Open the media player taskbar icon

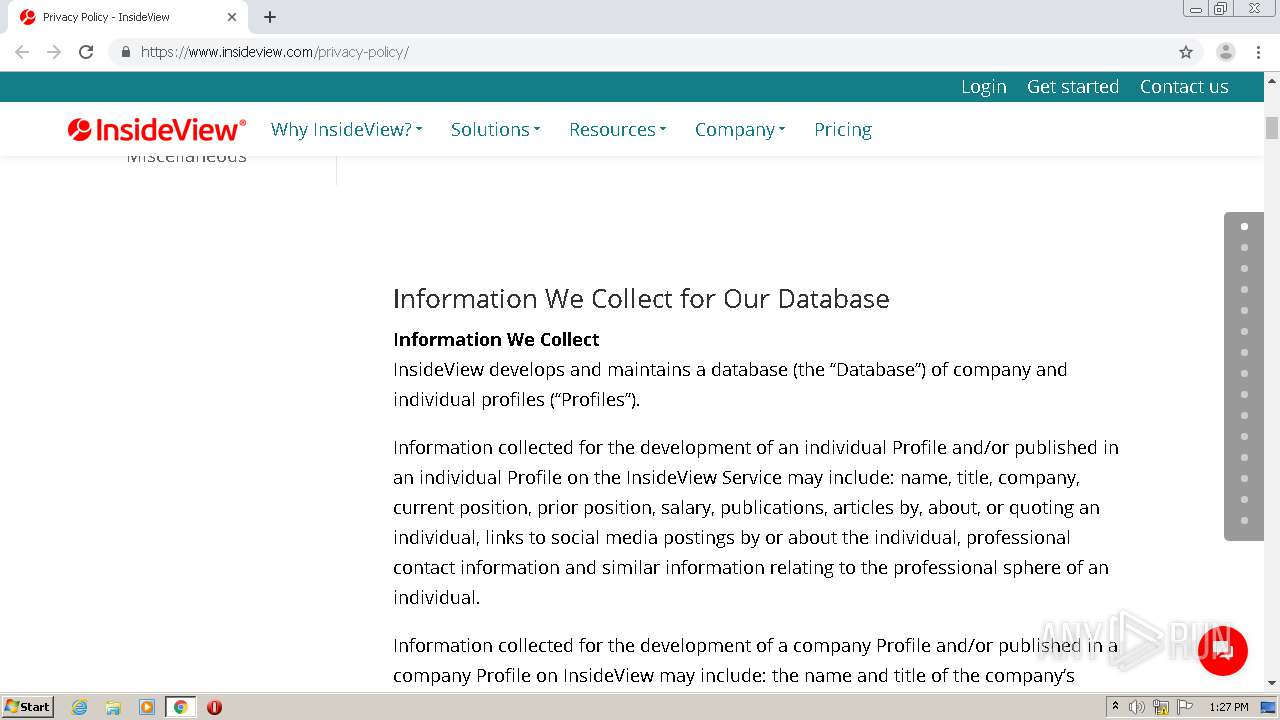tap(147, 707)
